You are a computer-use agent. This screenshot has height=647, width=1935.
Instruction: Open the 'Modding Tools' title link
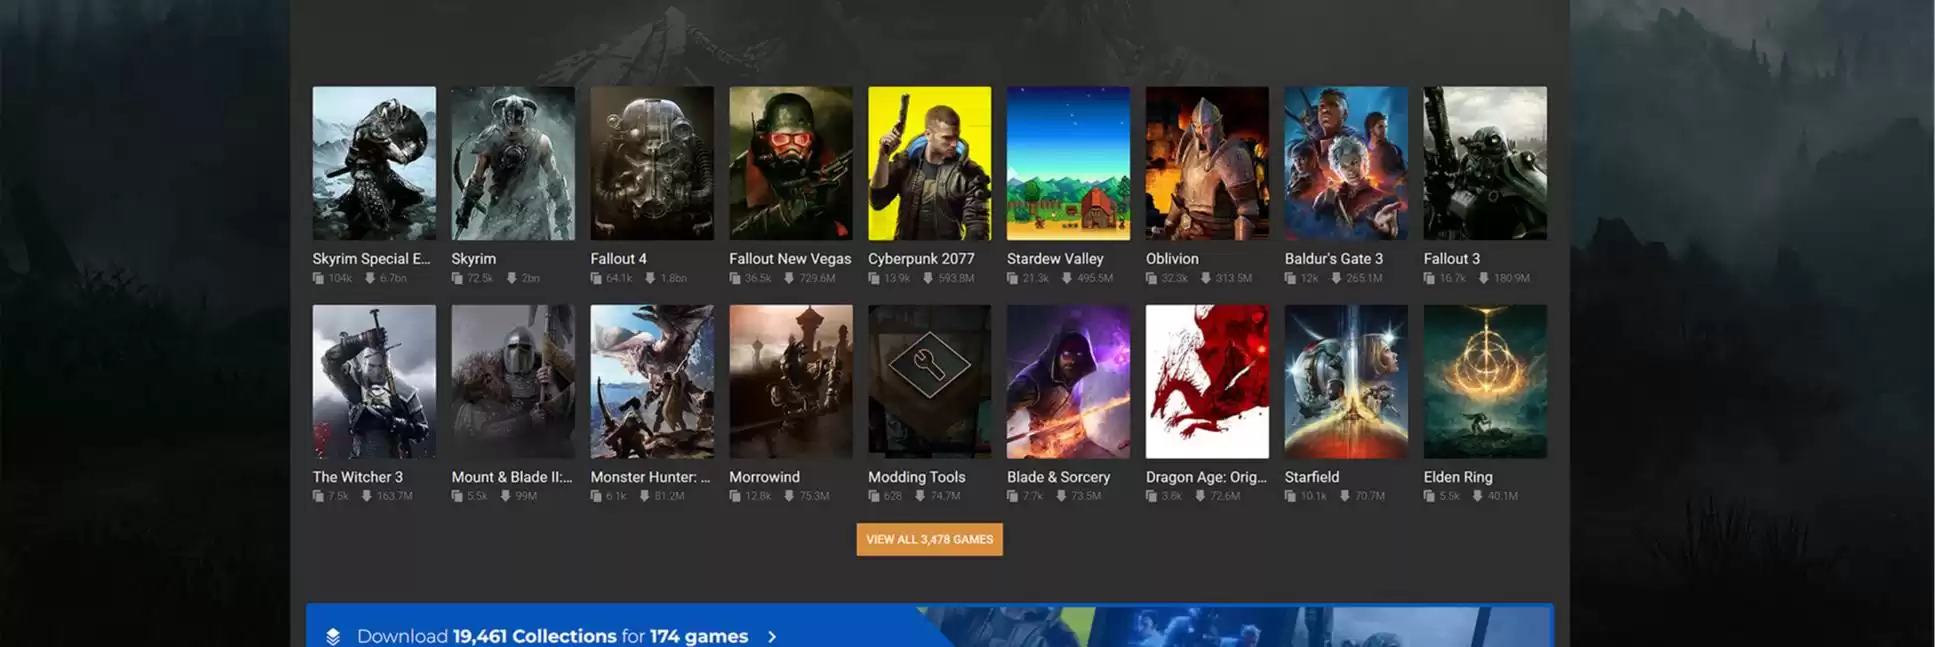click(x=917, y=477)
